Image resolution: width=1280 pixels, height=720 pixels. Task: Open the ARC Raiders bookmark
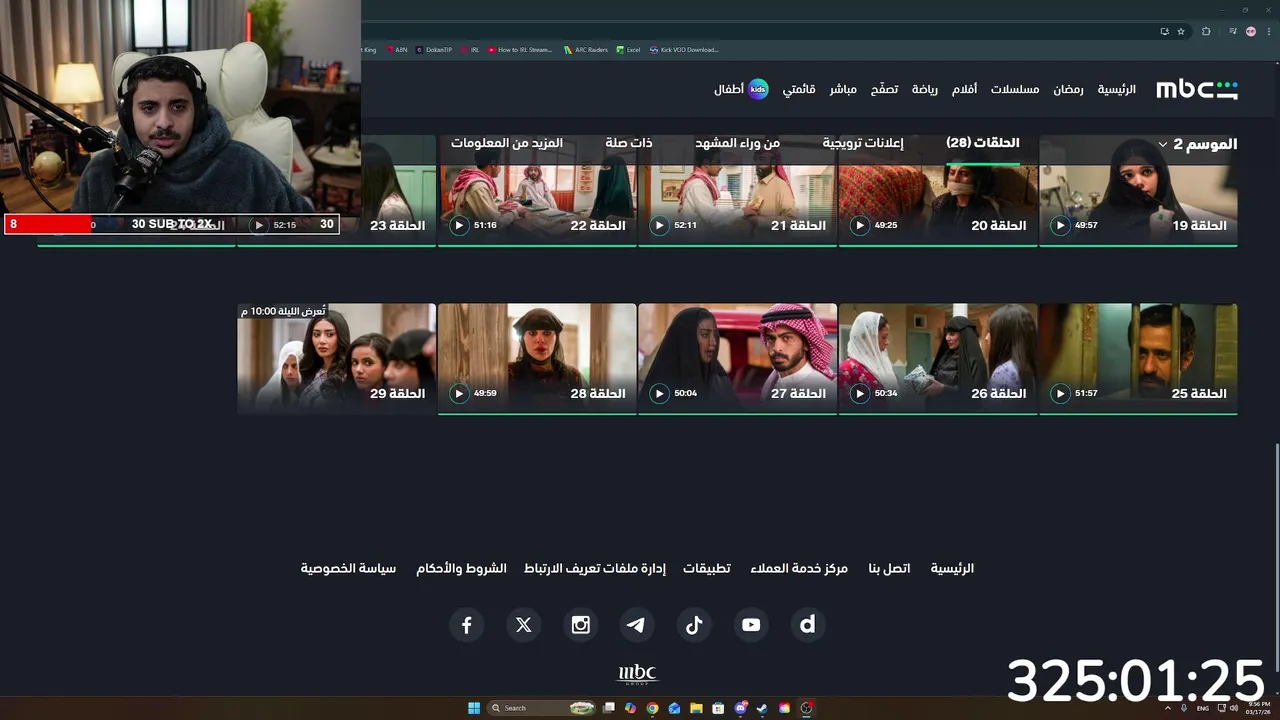pos(586,49)
